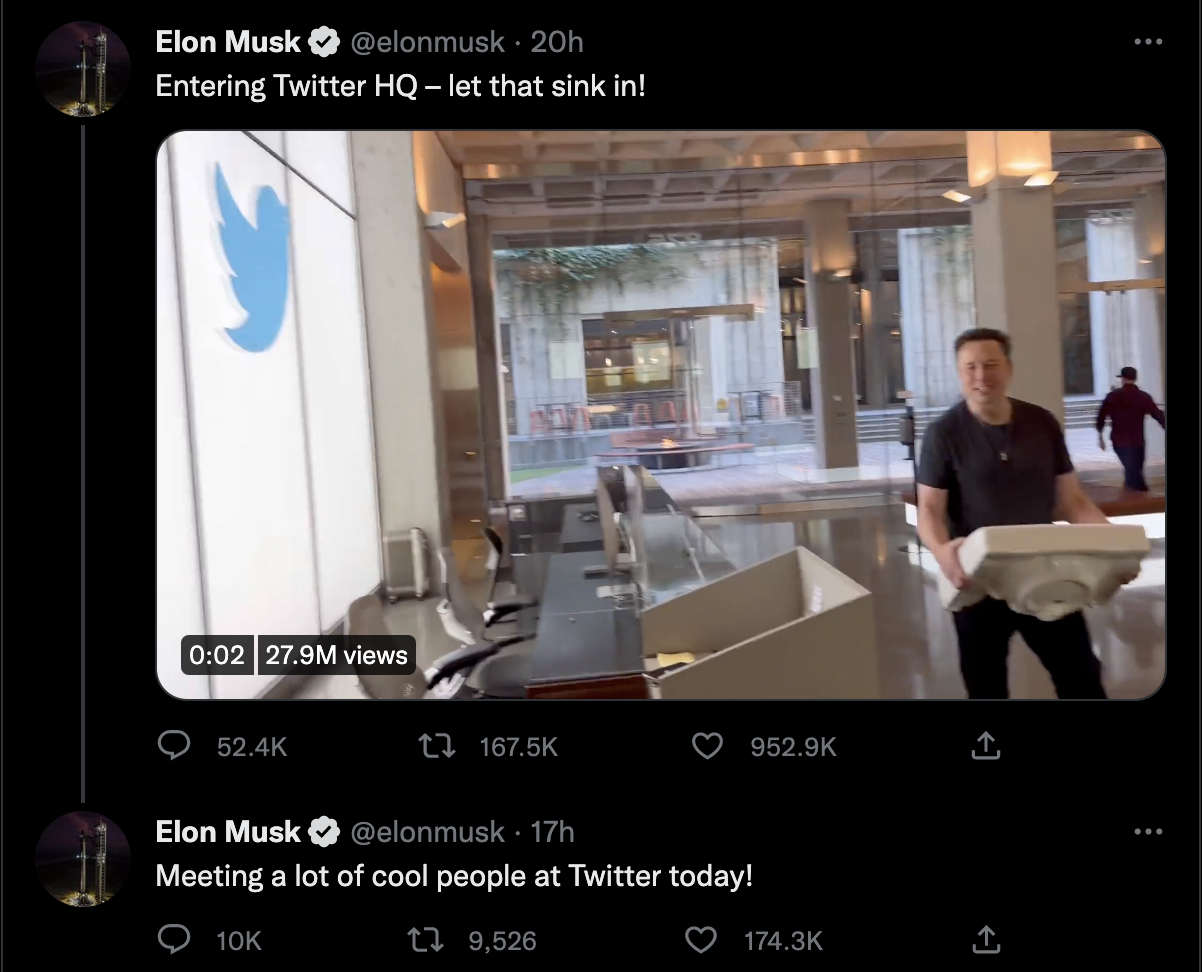The width and height of the screenshot is (1202, 972).
Task: Click the 0:02 video time indicator
Action: tap(217, 655)
